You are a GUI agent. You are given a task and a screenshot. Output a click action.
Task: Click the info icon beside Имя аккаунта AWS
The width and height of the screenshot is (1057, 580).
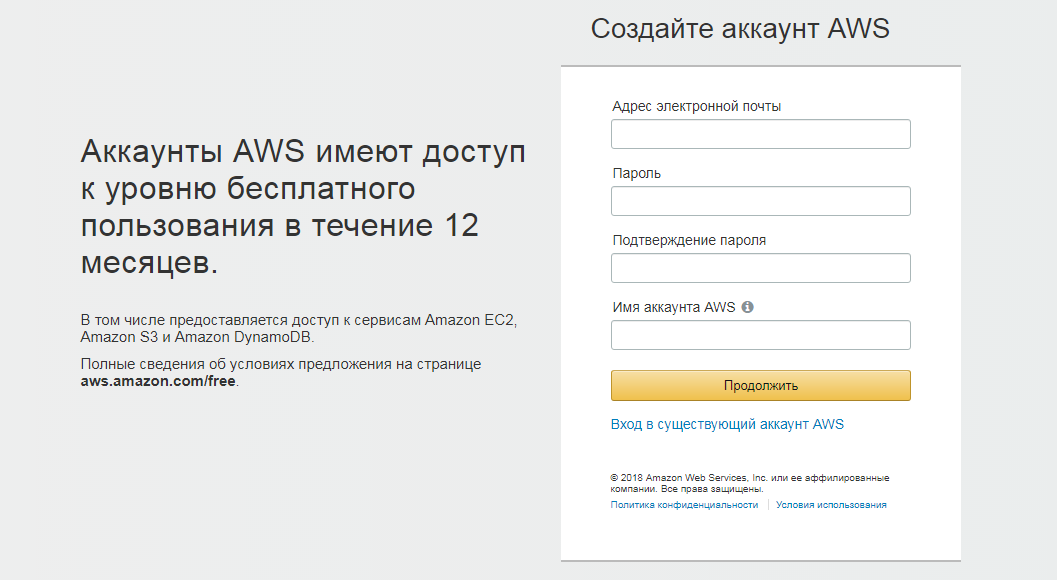click(748, 307)
